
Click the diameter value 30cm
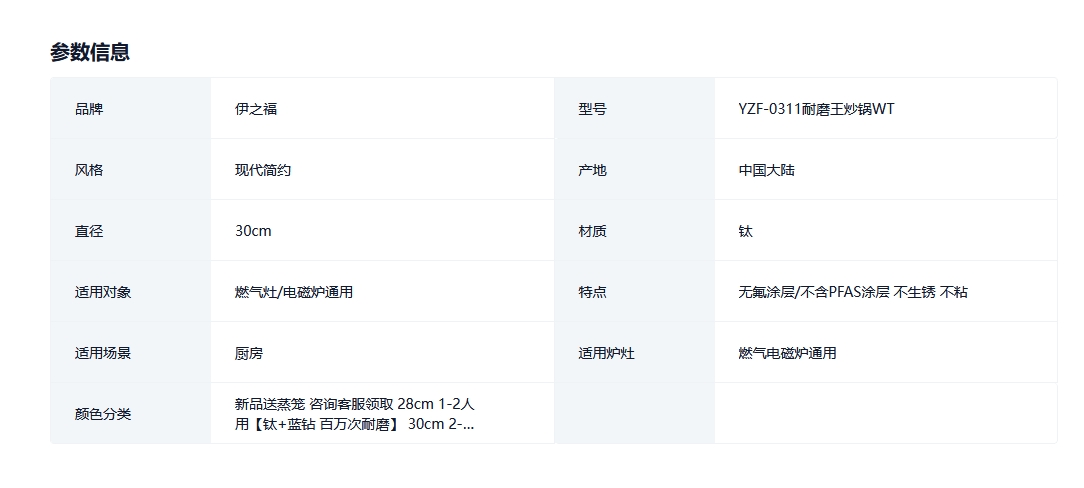(253, 231)
